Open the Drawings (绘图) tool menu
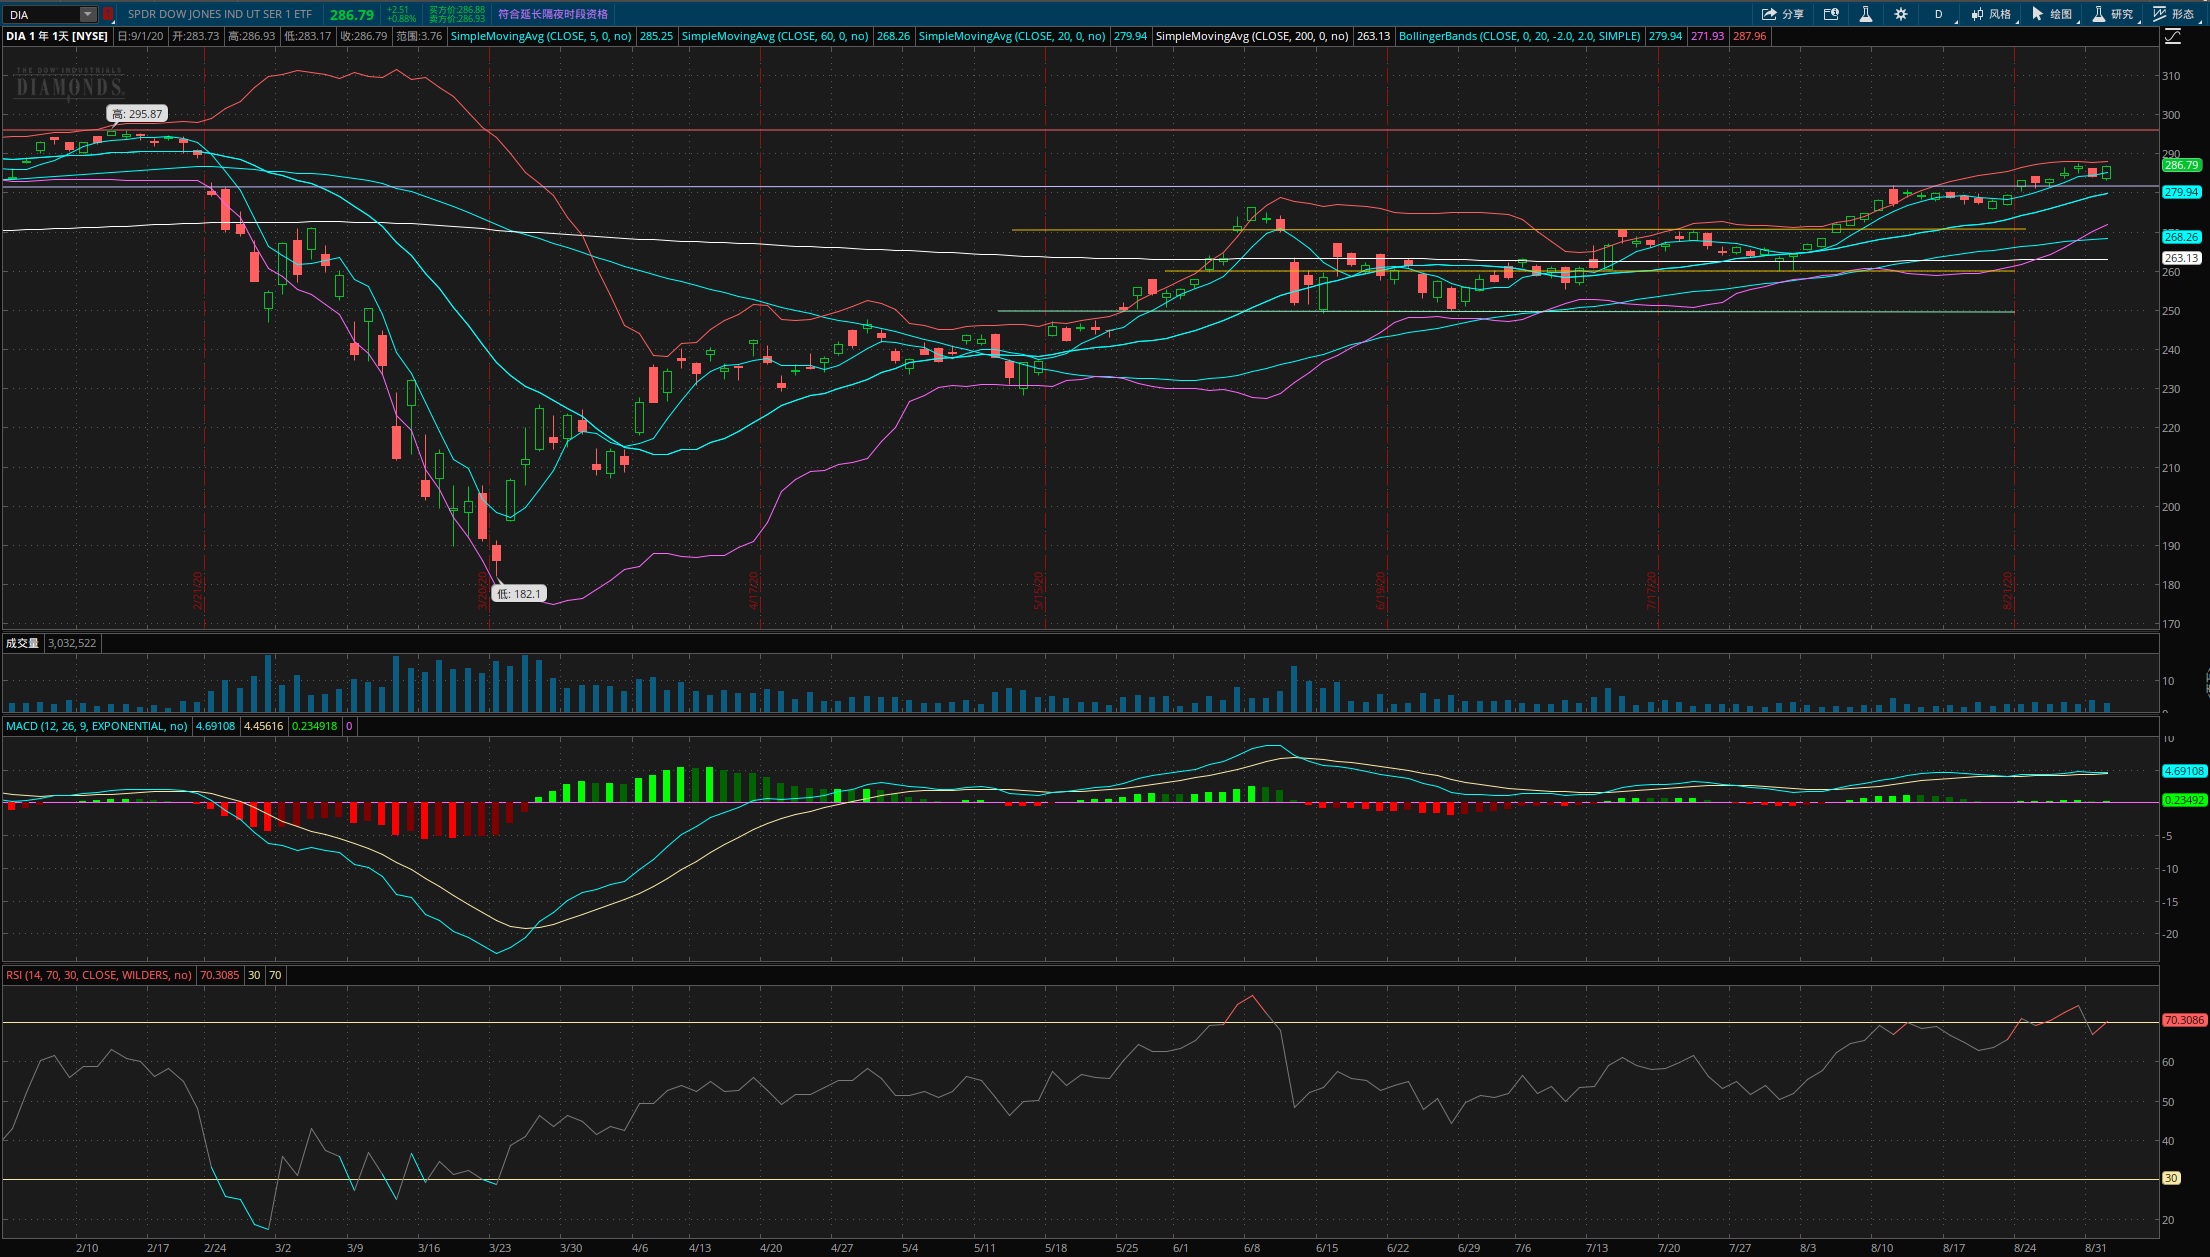Viewport: 2210px width, 1257px height. [x=2052, y=14]
